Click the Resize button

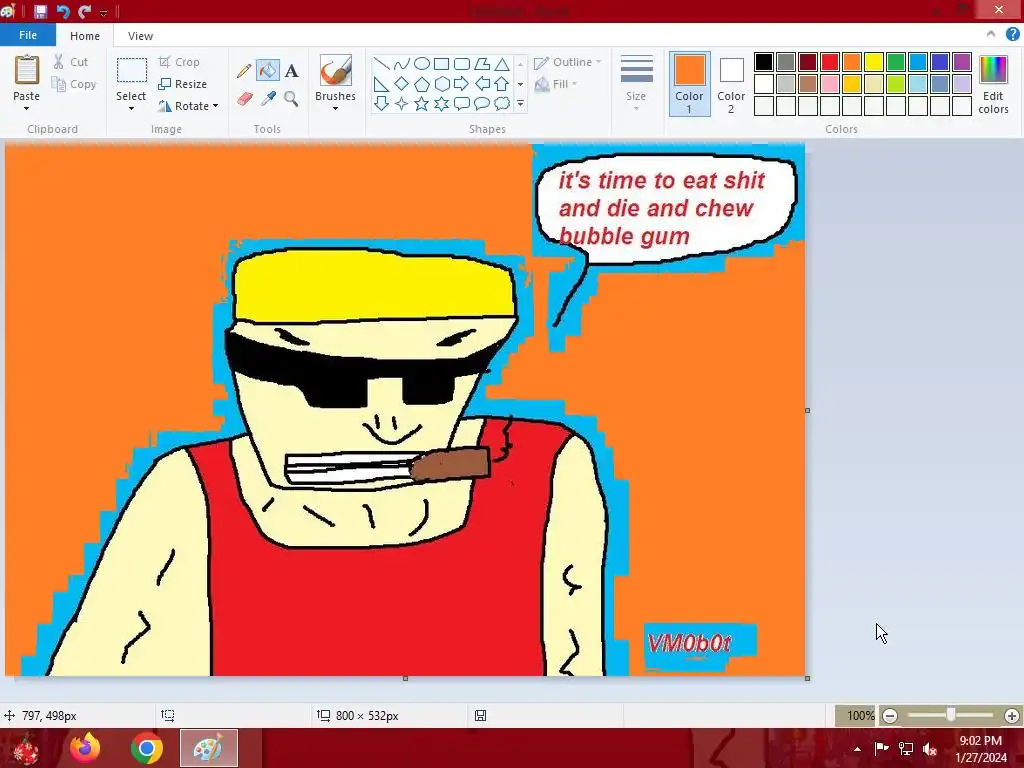coord(183,84)
